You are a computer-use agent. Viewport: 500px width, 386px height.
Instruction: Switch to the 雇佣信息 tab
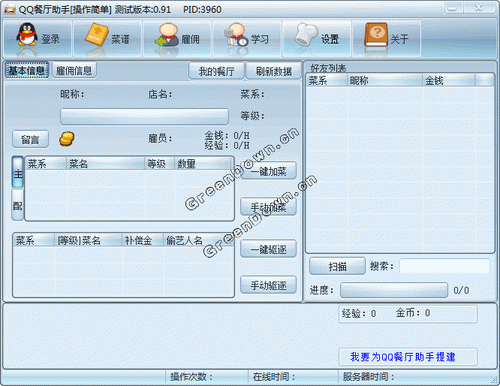(74, 70)
